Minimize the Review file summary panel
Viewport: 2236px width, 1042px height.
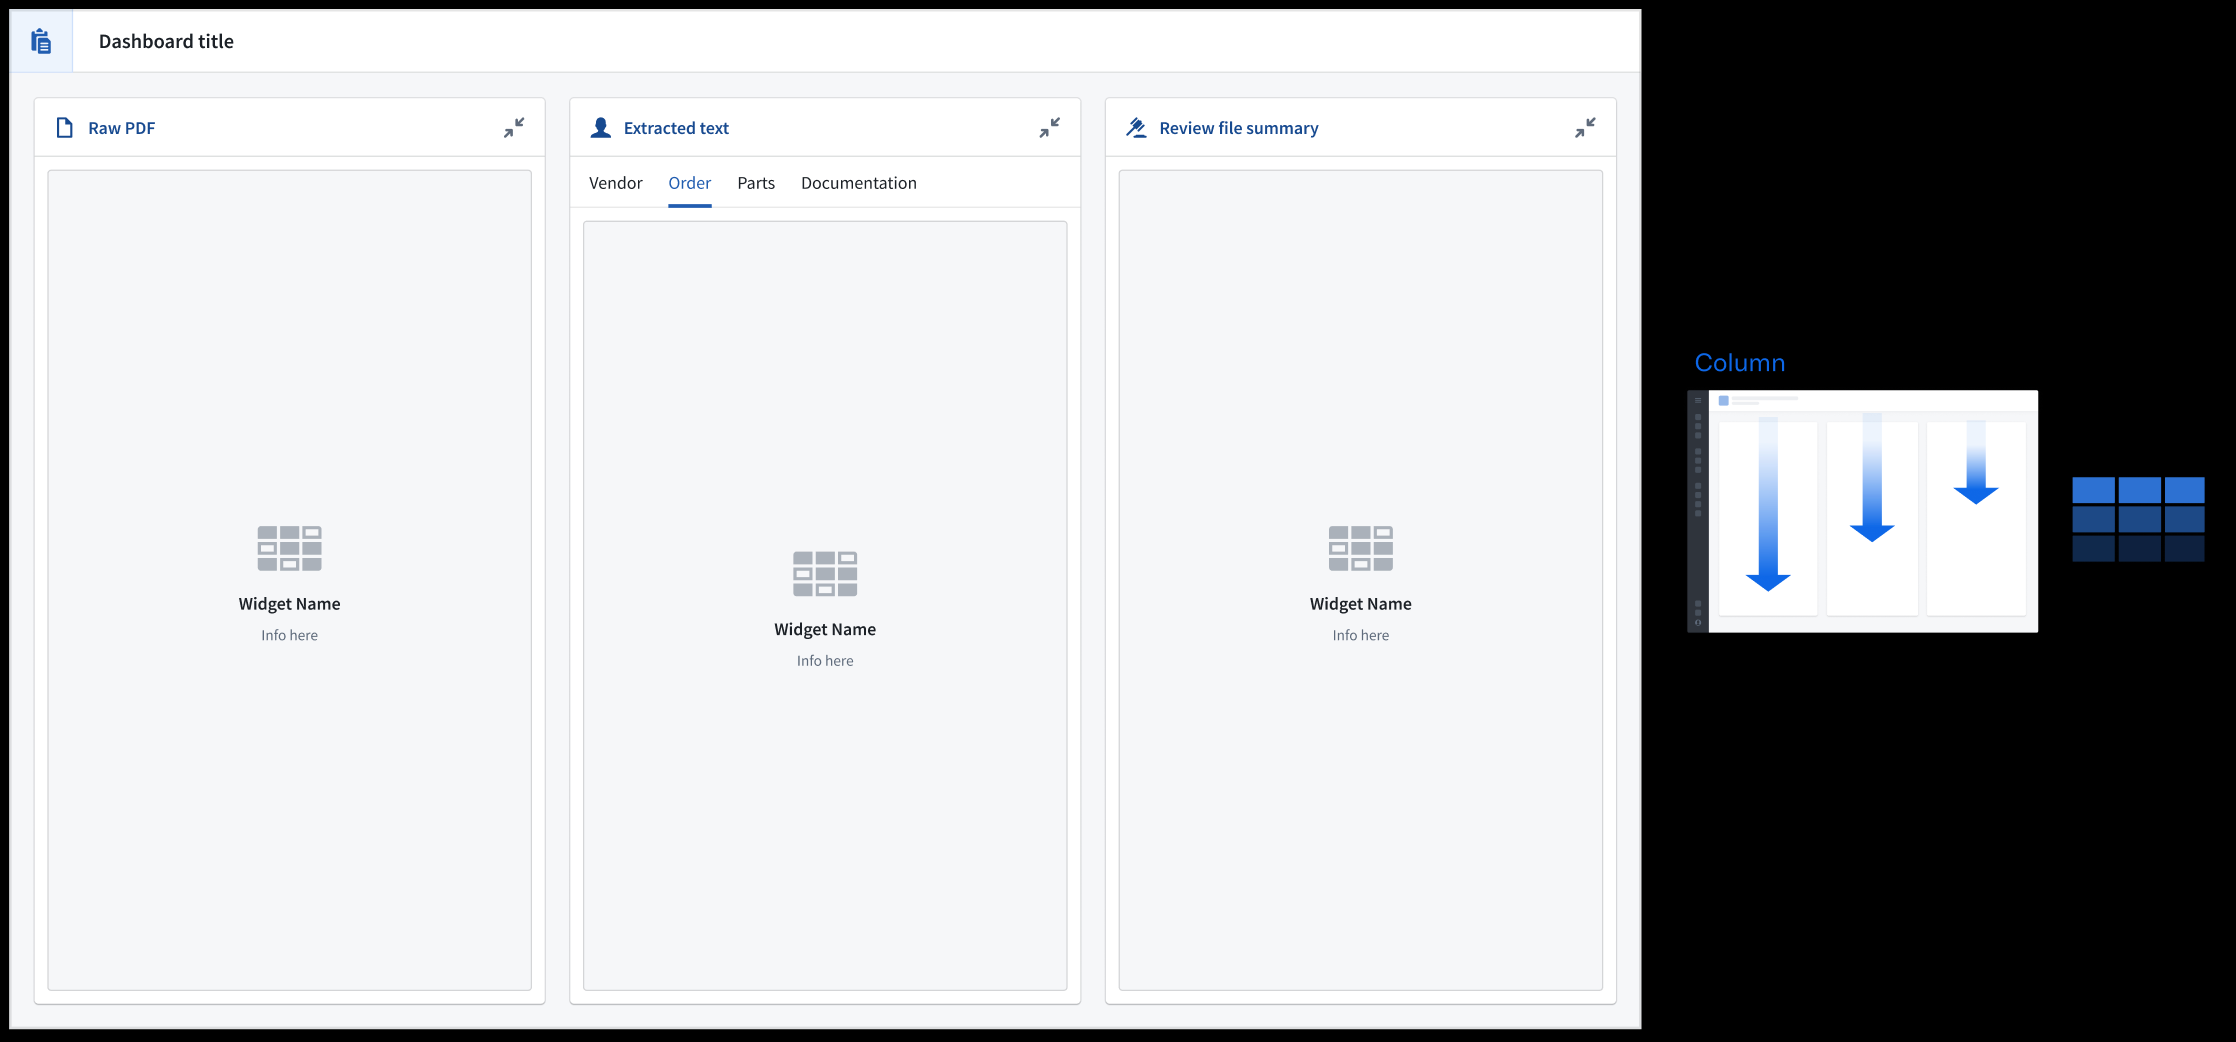point(1585,128)
